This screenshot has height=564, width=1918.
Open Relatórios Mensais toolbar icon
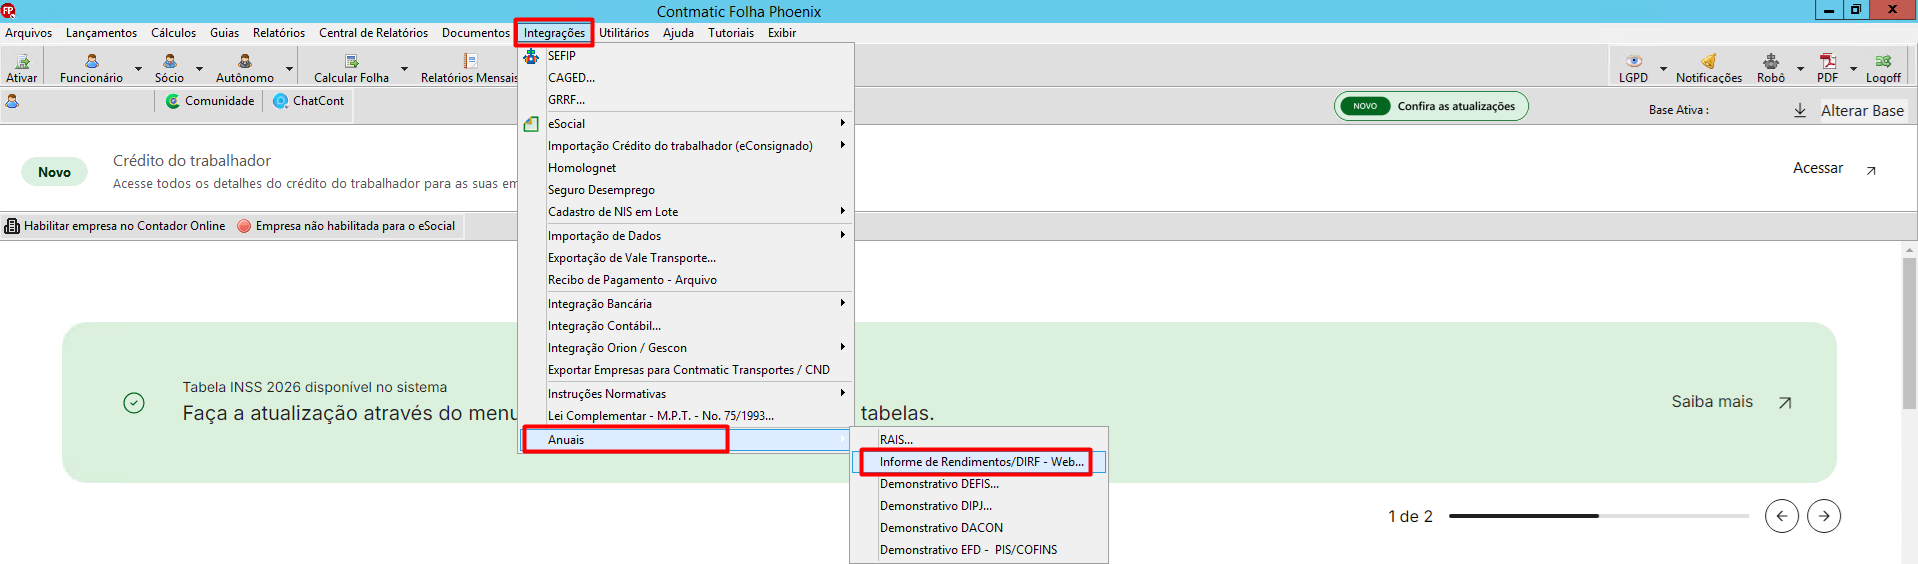(x=470, y=62)
